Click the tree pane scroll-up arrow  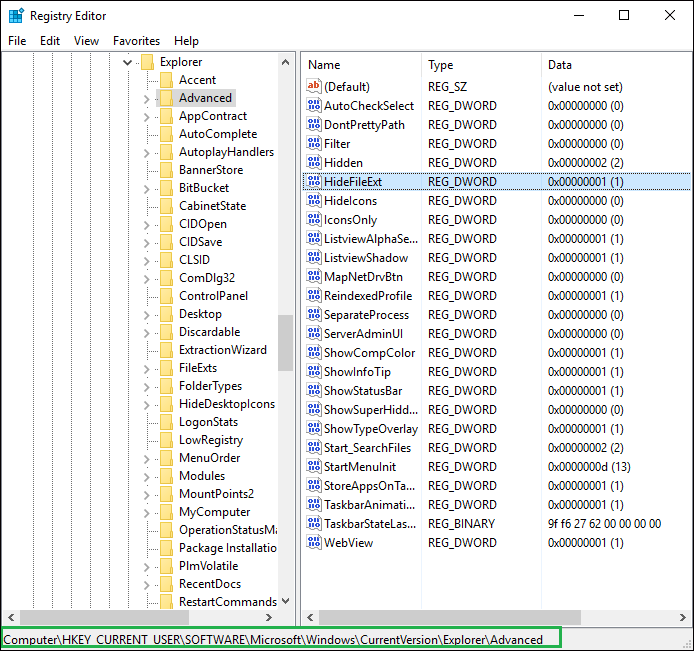285,62
